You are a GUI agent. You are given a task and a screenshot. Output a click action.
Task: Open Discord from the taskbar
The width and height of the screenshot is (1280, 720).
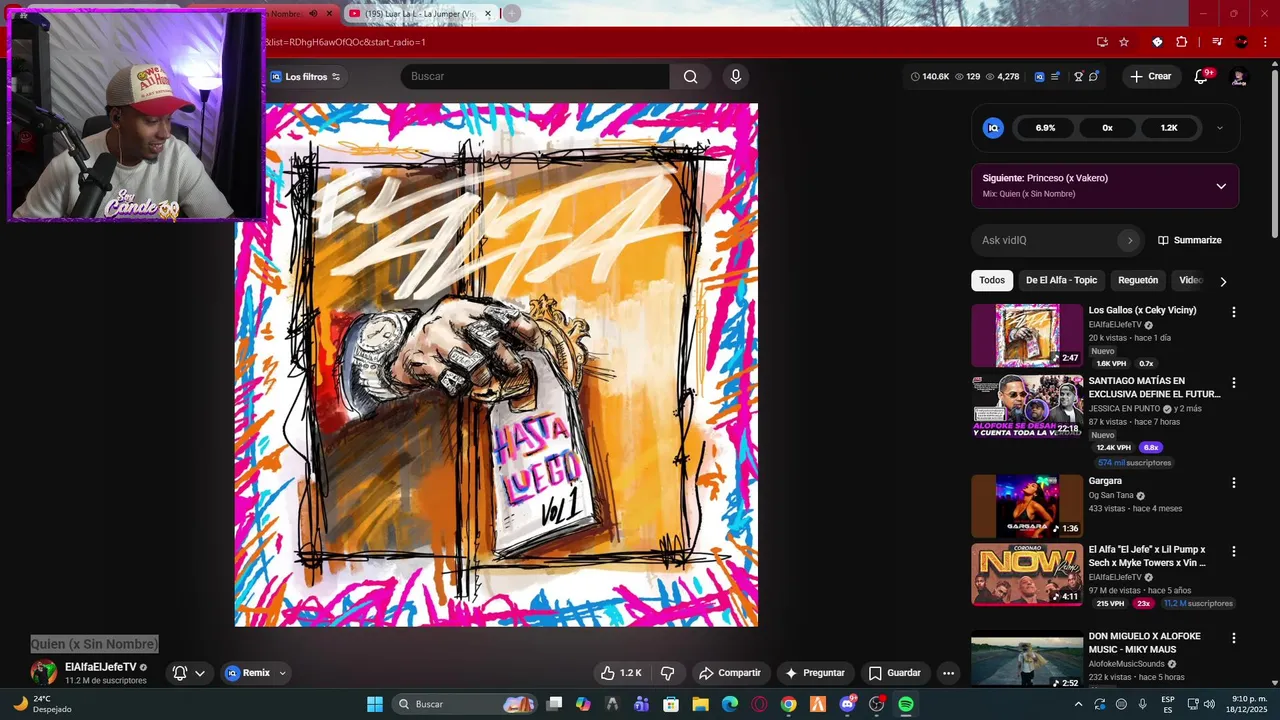(x=848, y=704)
